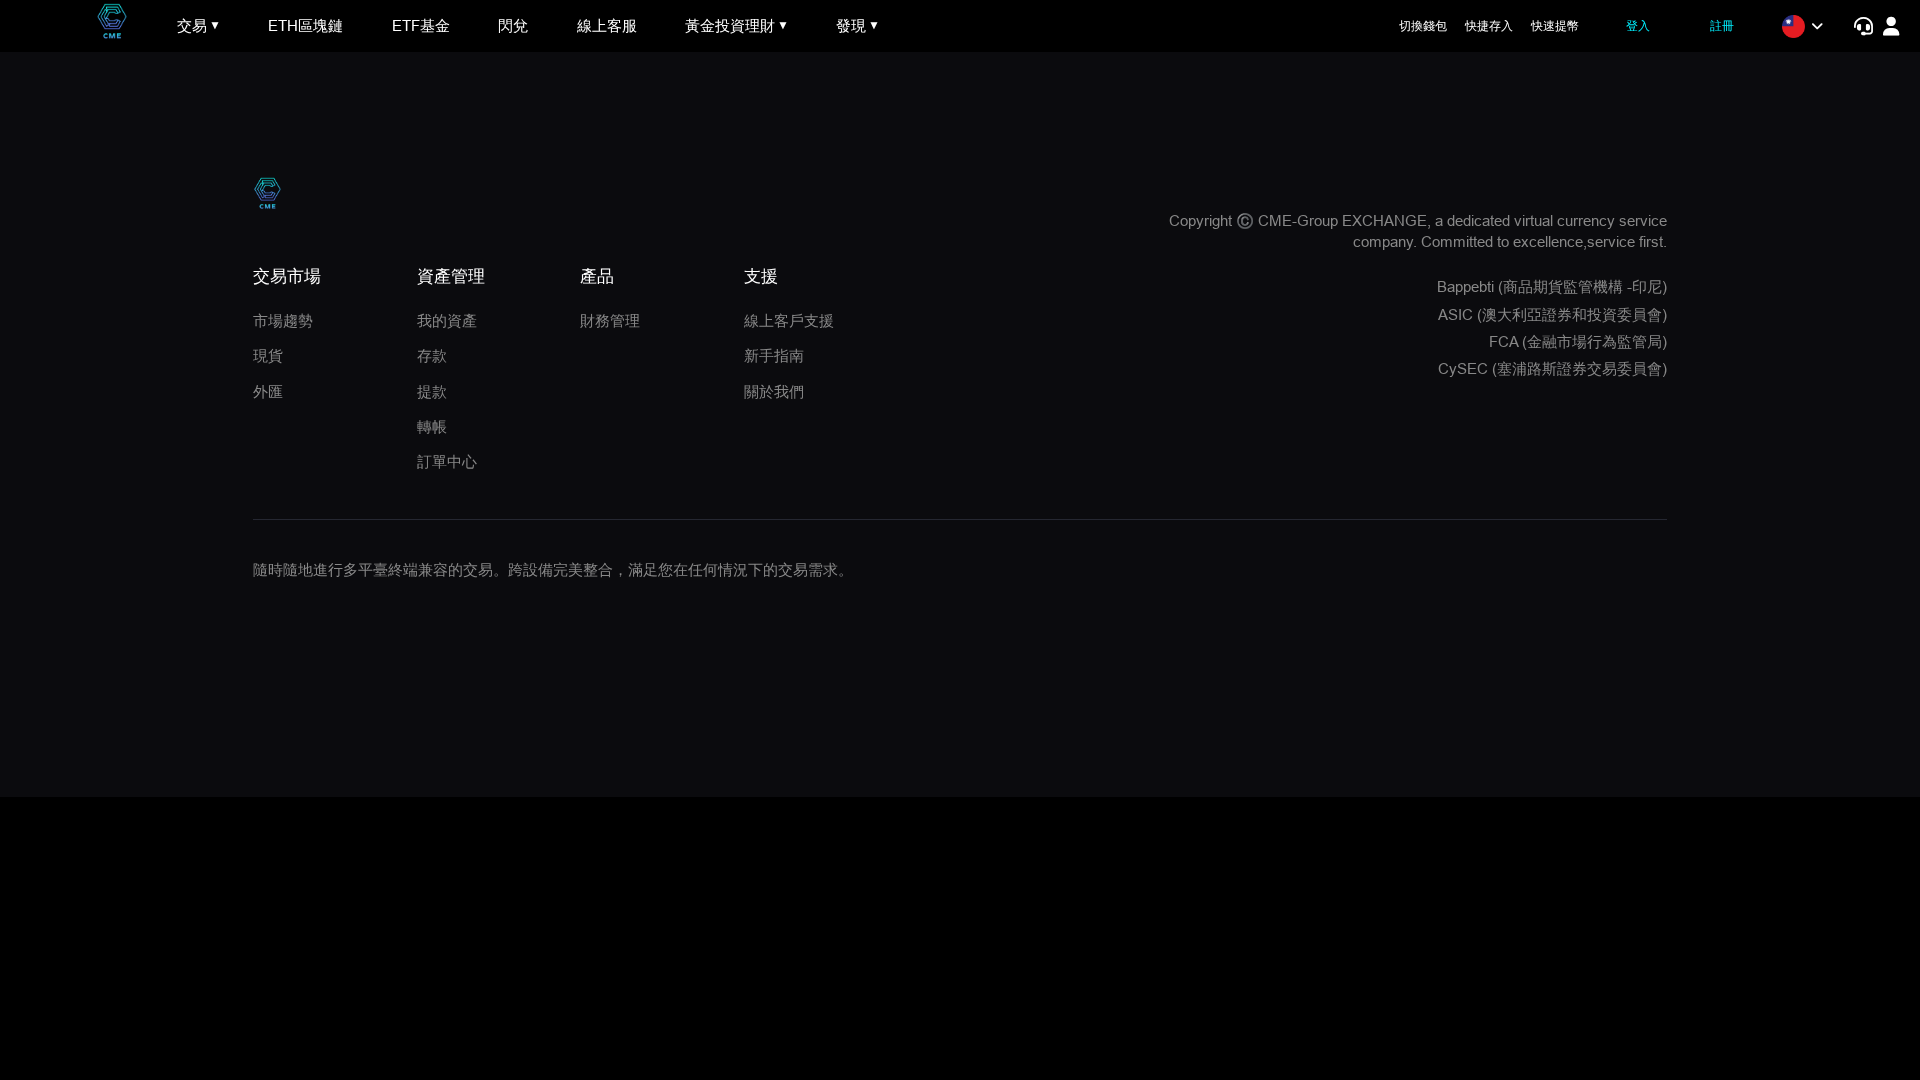The image size is (1920, 1080).
Task: Open the user profile icon
Action: click(x=1891, y=26)
